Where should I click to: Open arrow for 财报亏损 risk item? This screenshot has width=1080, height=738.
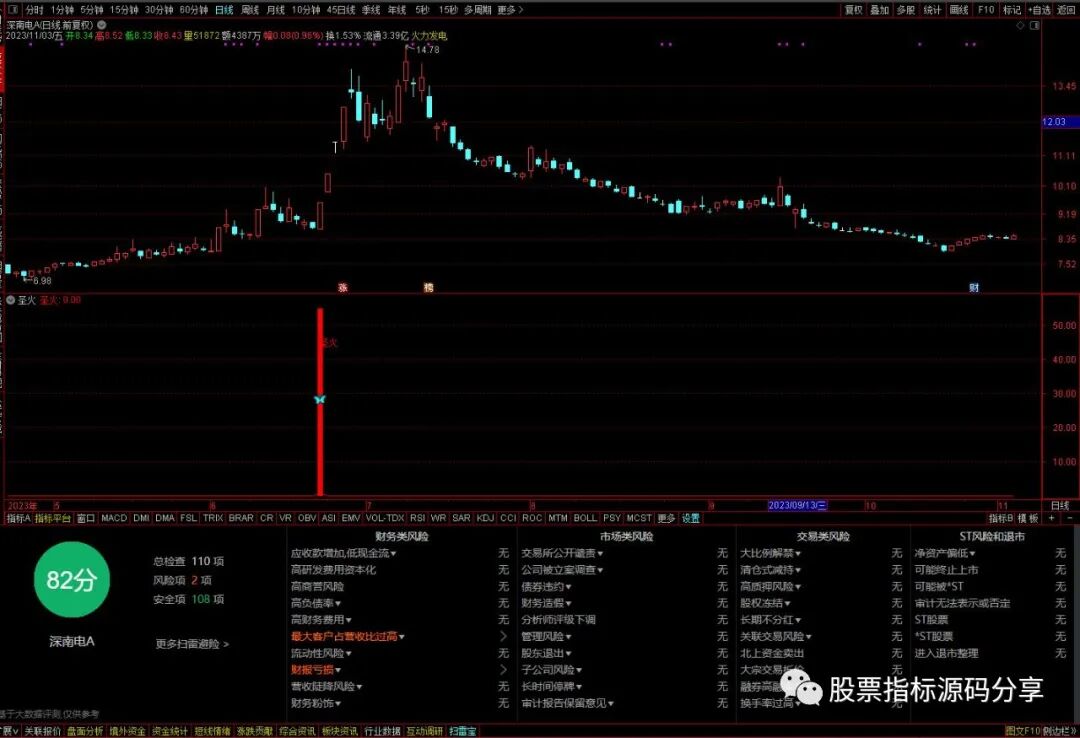click(503, 669)
